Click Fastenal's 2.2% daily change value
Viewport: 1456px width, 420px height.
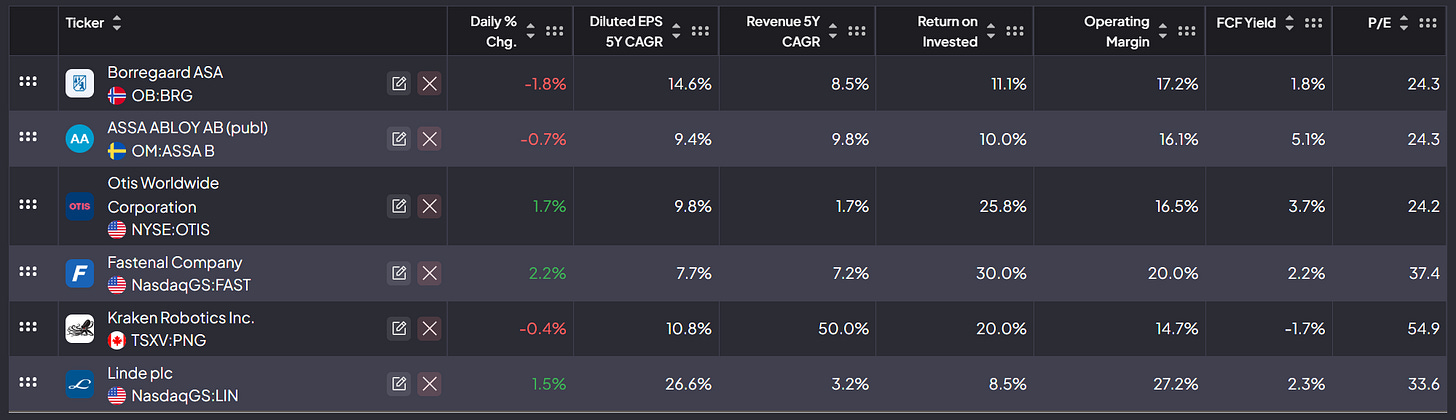click(548, 273)
